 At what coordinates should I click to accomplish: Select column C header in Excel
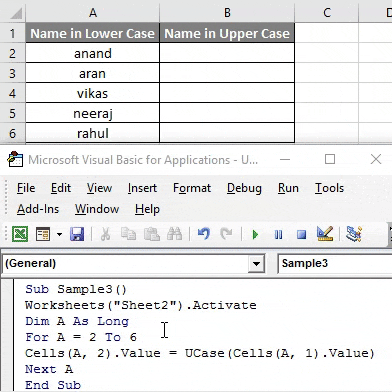pos(327,13)
